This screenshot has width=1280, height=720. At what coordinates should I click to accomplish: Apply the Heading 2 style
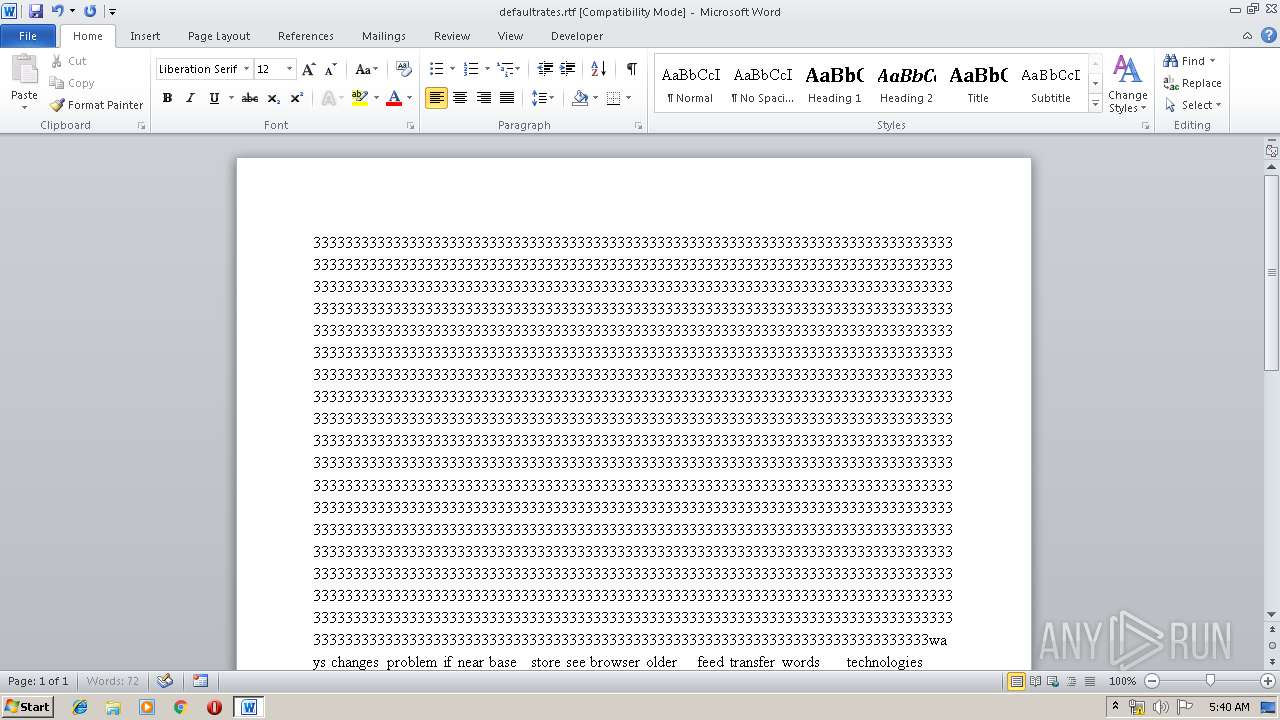[906, 84]
